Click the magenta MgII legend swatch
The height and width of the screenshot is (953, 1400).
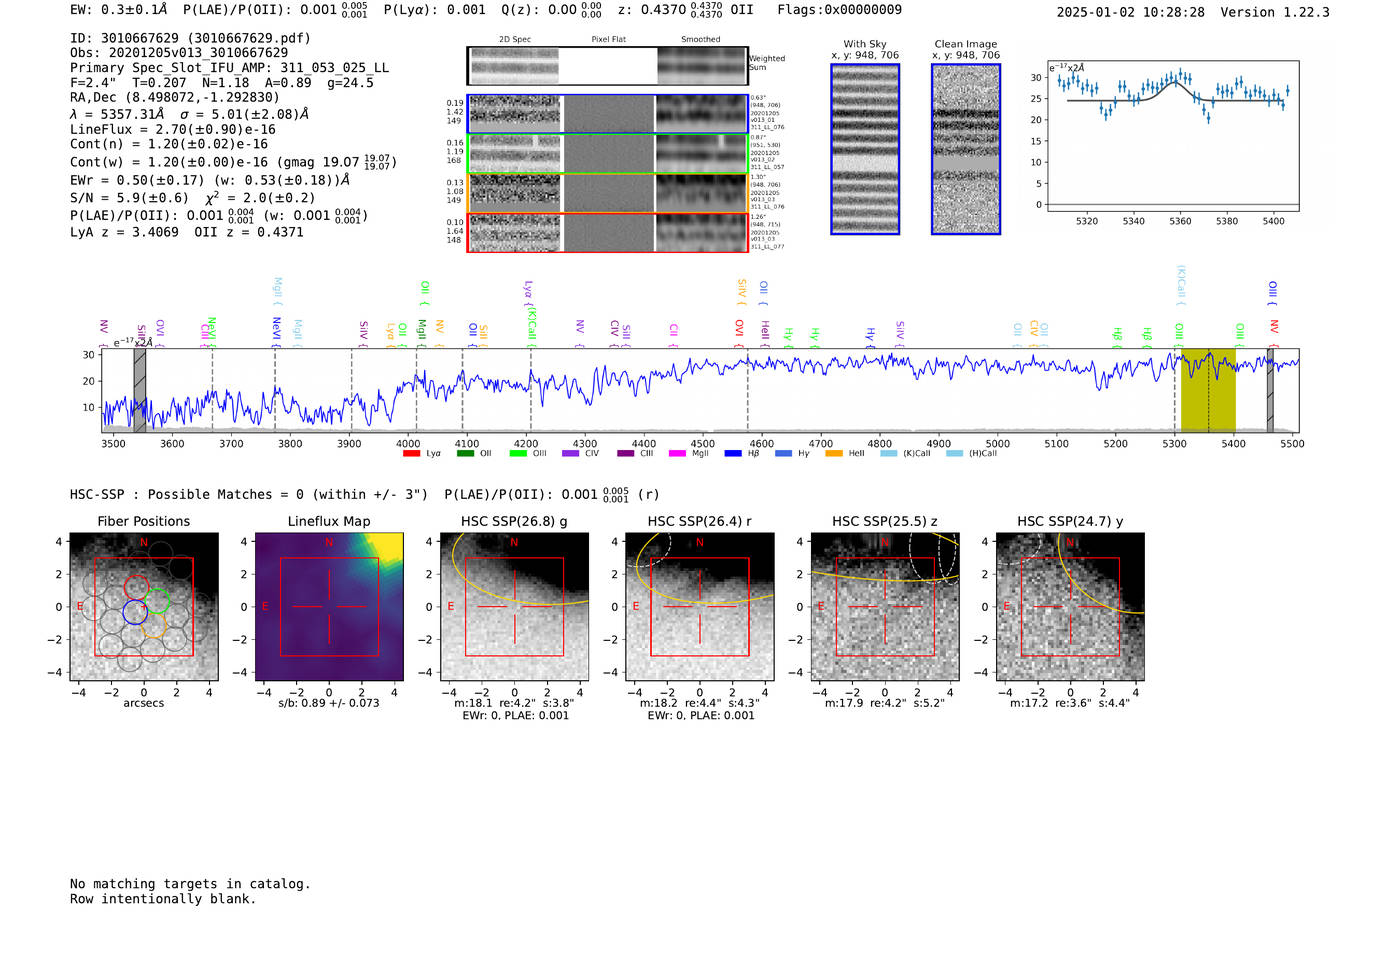pos(677,454)
